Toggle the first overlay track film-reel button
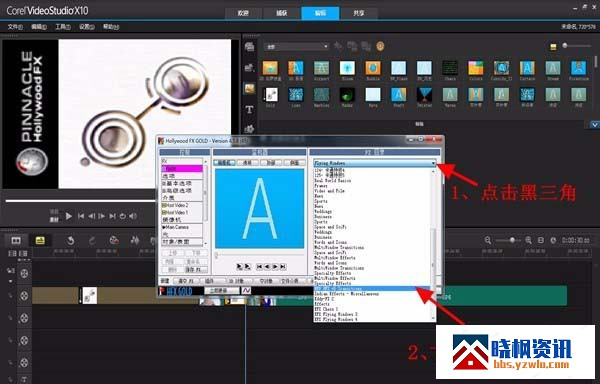Screen dimensions: 600x384 (24, 296)
